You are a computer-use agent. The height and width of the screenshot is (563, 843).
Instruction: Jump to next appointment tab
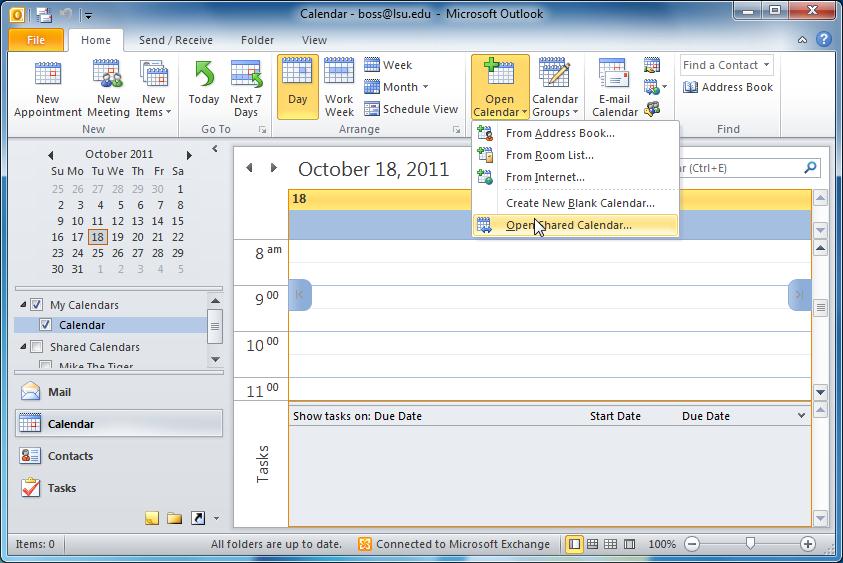pos(799,294)
